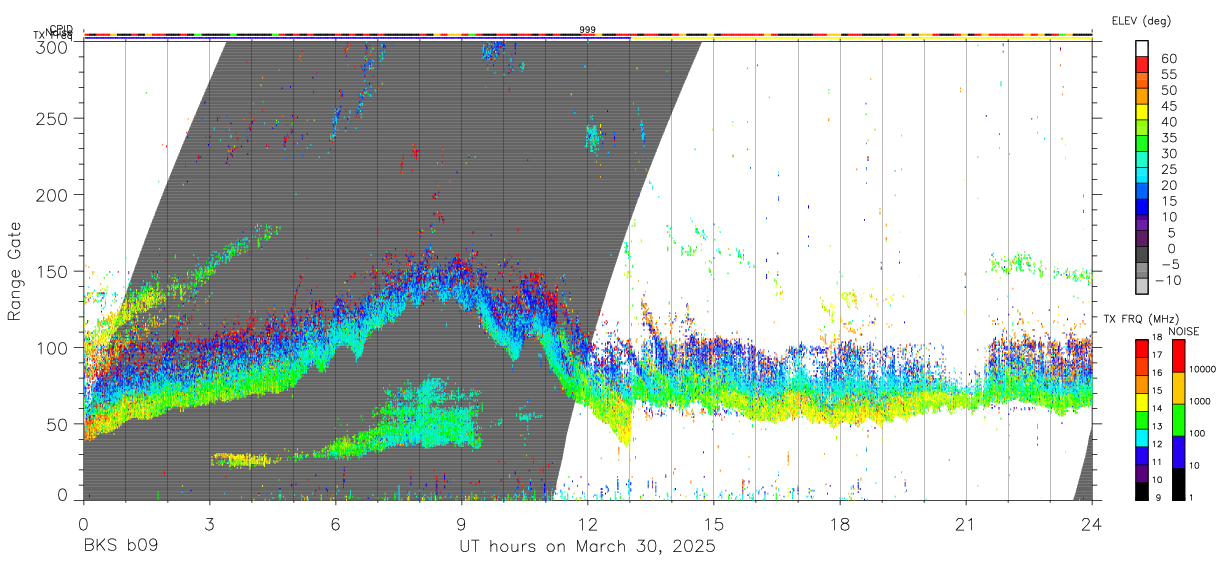Click the cyan 12-13 MHz TX FRQ swatch

pyautogui.click(x=1141, y=437)
